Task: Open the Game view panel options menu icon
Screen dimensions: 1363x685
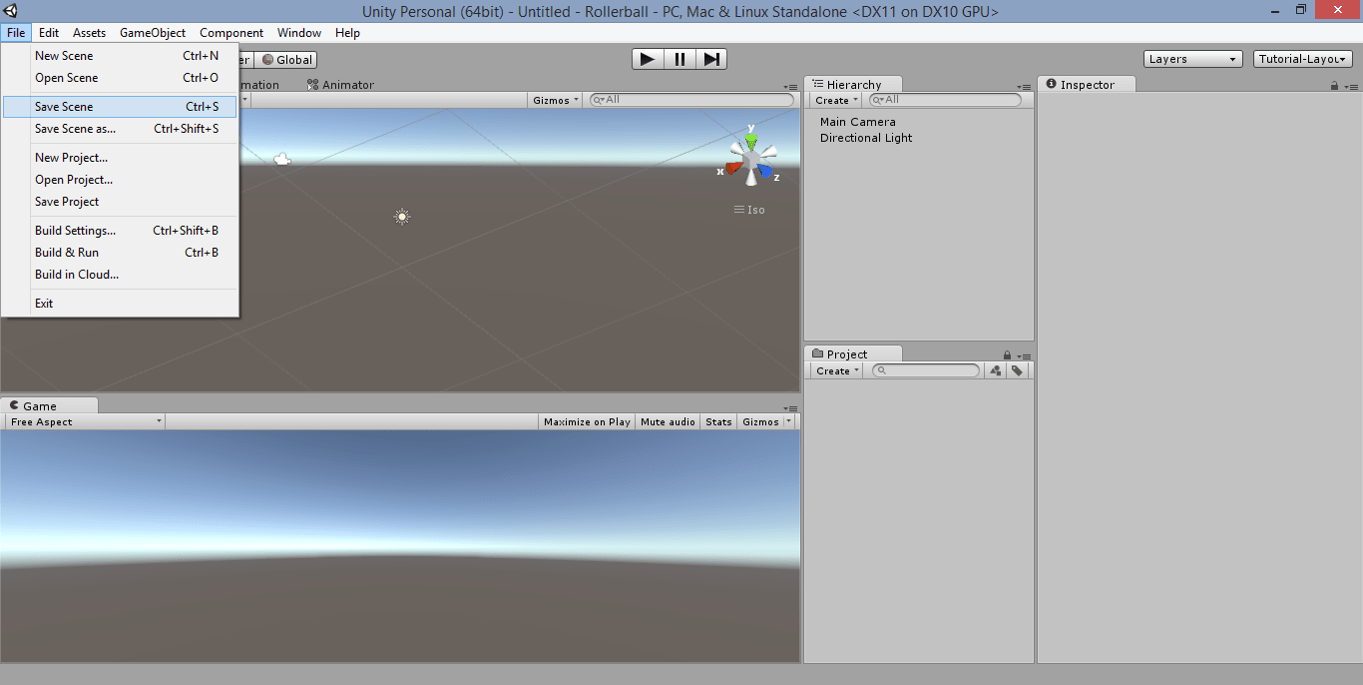Action: point(790,408)
